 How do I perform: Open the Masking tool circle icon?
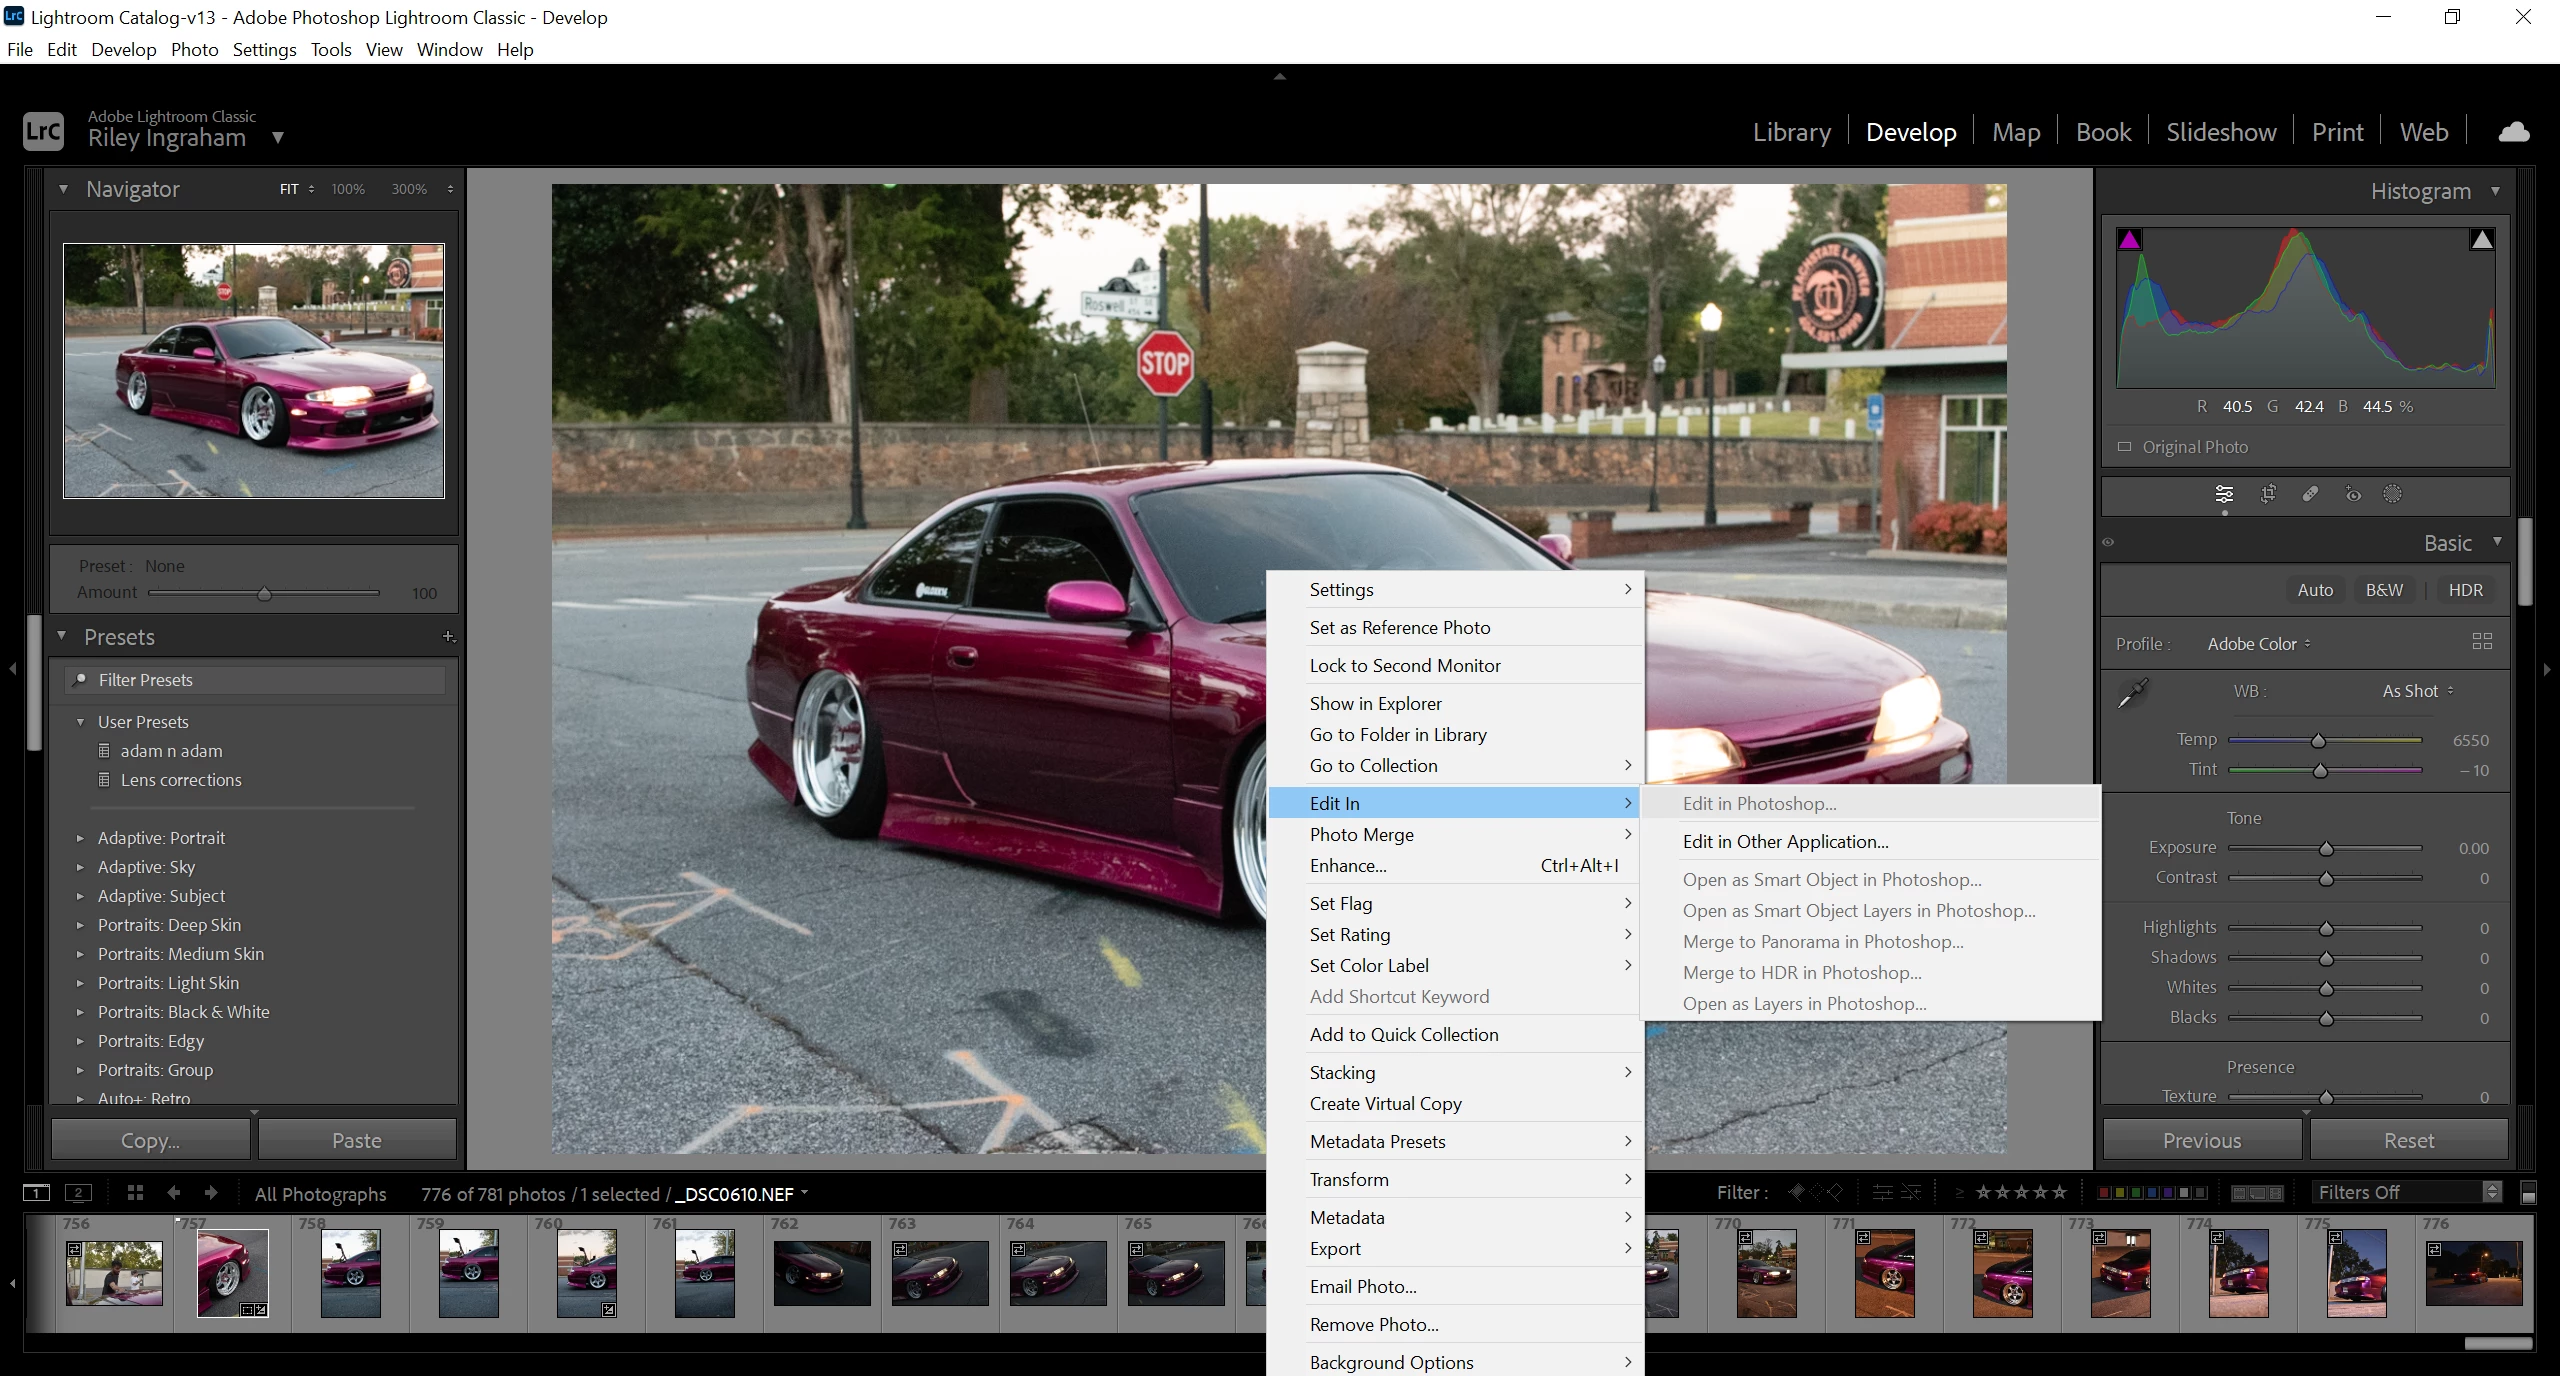click(x=2392, y=494)
